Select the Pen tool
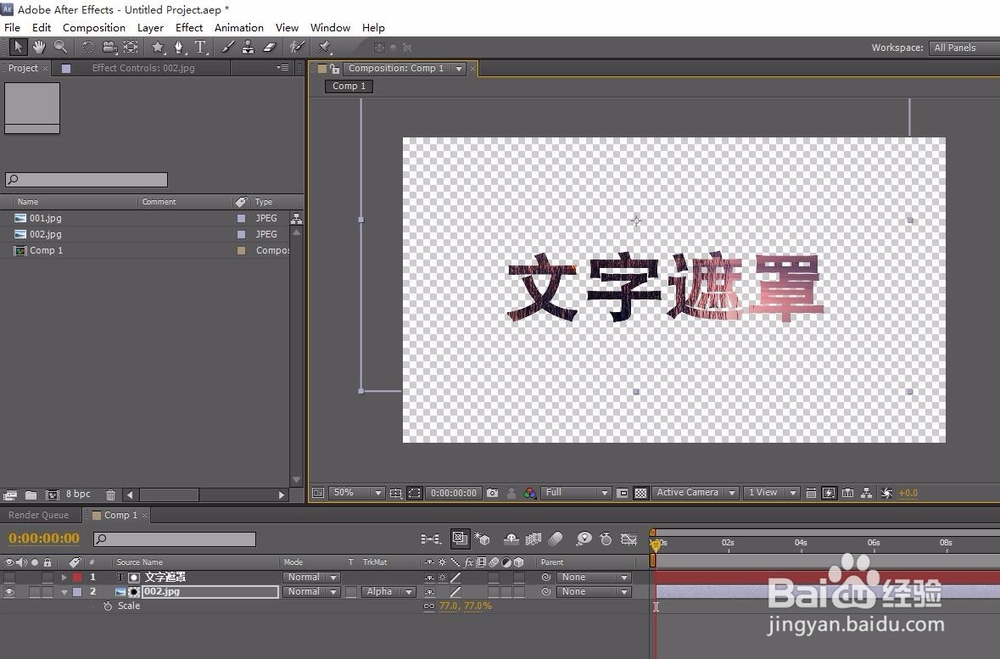This screenshot has width=1000, height=659. 179,47
